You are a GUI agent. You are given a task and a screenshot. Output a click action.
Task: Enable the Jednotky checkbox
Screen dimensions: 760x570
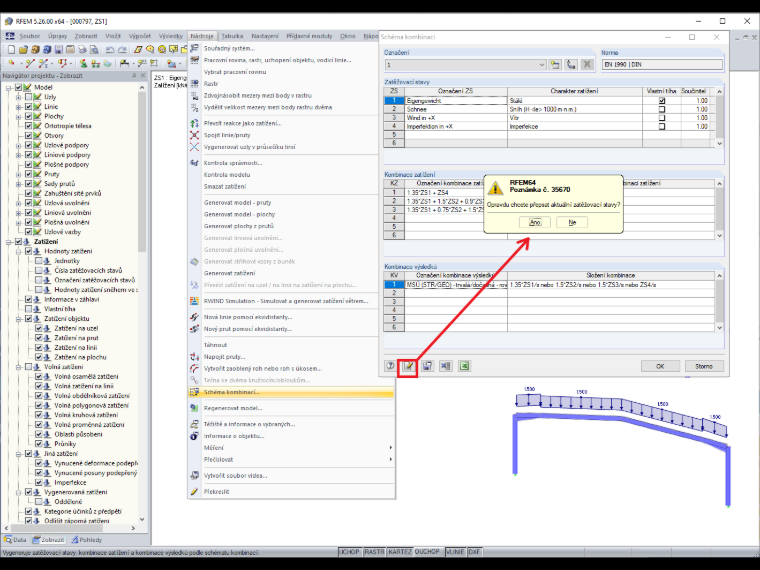tap(39, 261)
